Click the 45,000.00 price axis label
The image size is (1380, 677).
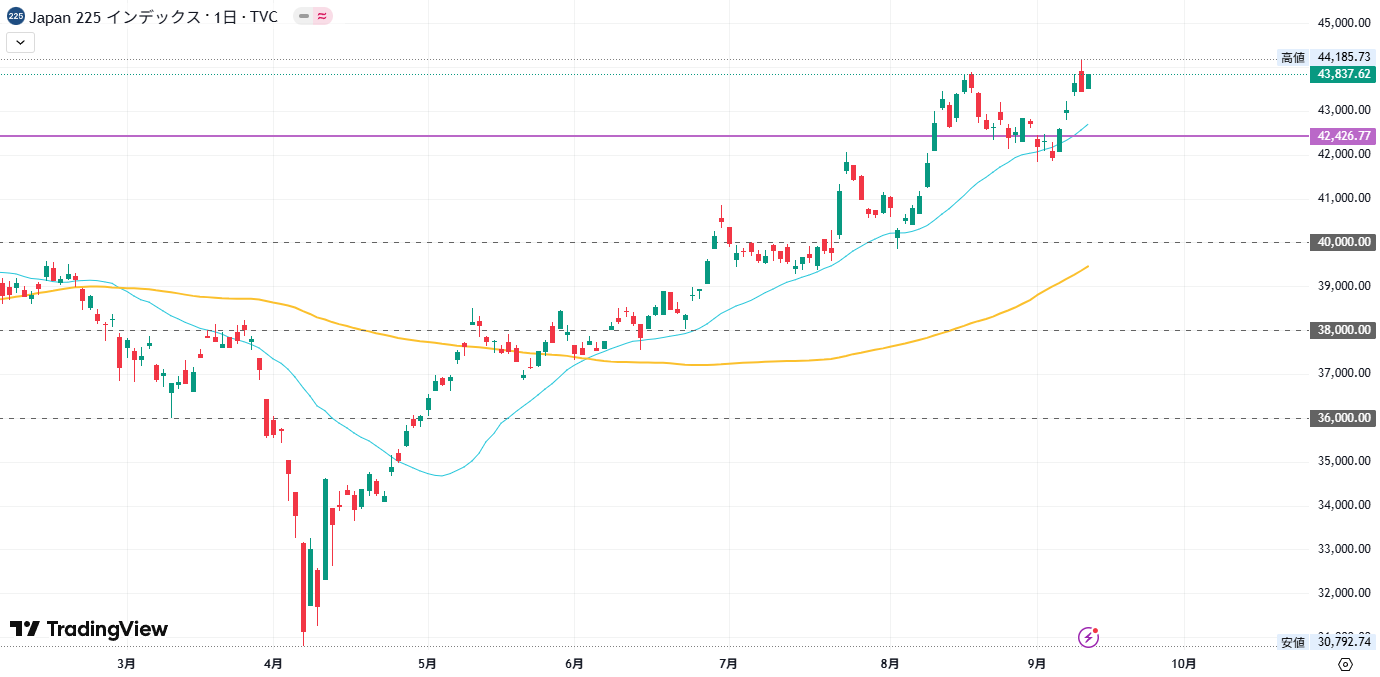[x=1344, y=22]
